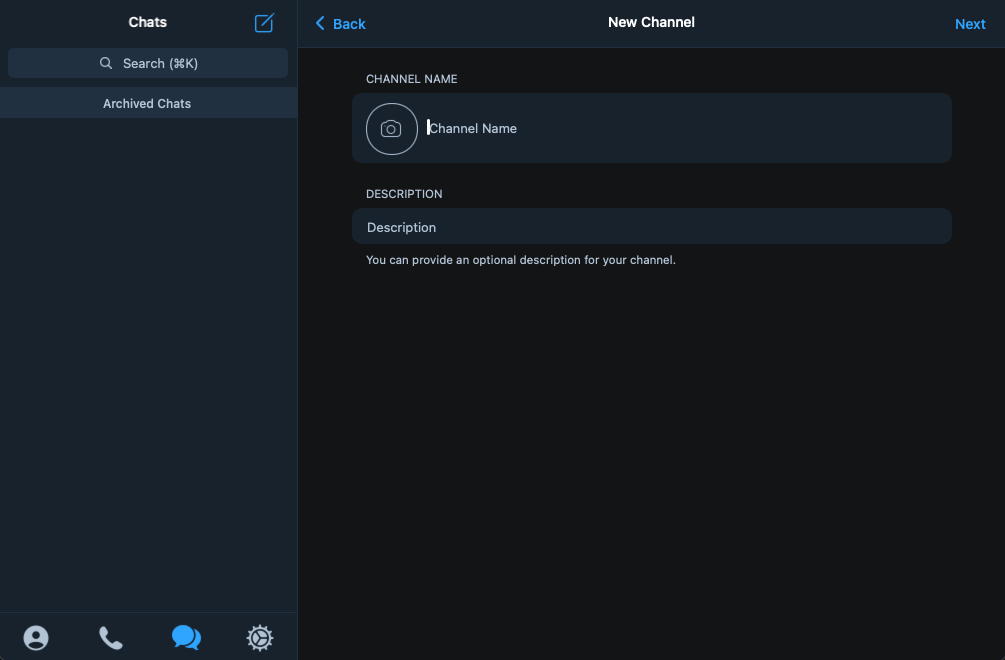Image resolution: width=1005 pixels, height=660 pixels.
Task: Open Calls with the phone icon
Action: [110, 637]
